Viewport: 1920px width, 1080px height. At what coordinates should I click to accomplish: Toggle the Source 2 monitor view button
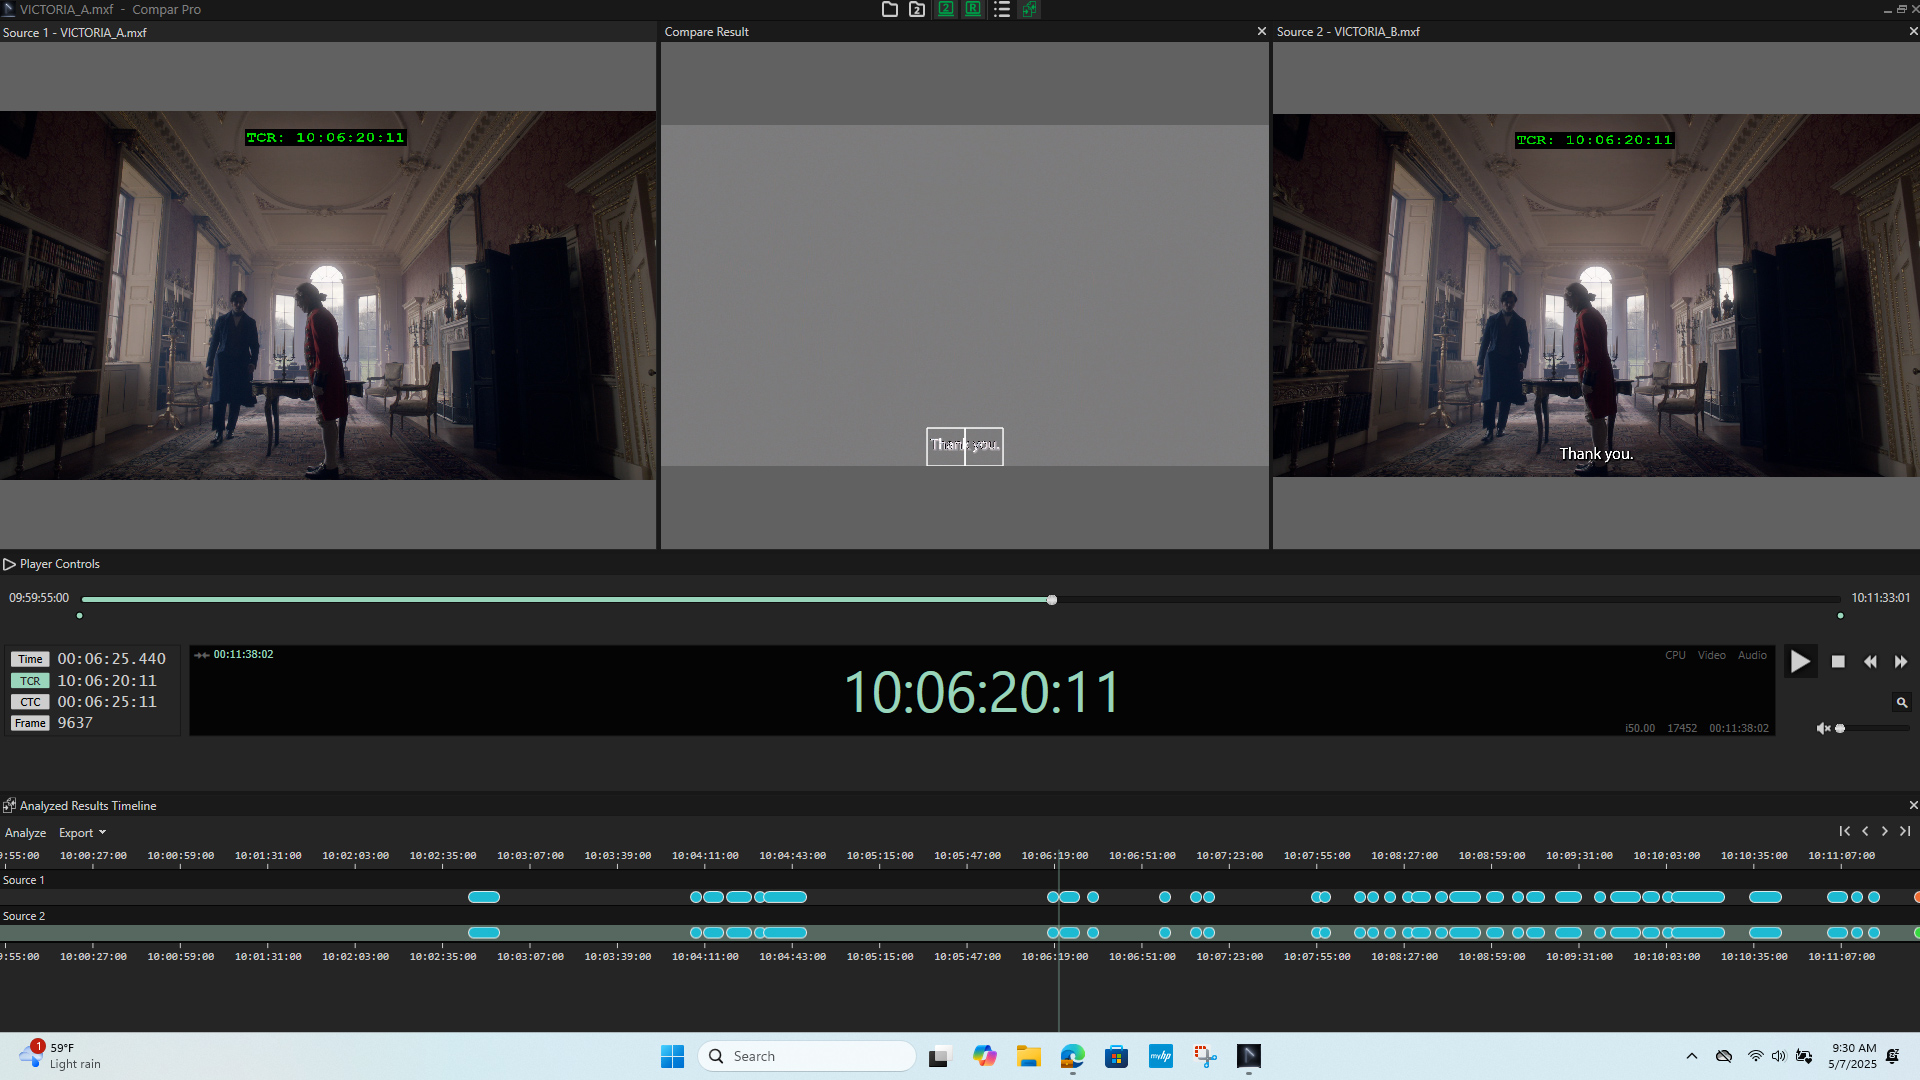(x=945, y=9)
